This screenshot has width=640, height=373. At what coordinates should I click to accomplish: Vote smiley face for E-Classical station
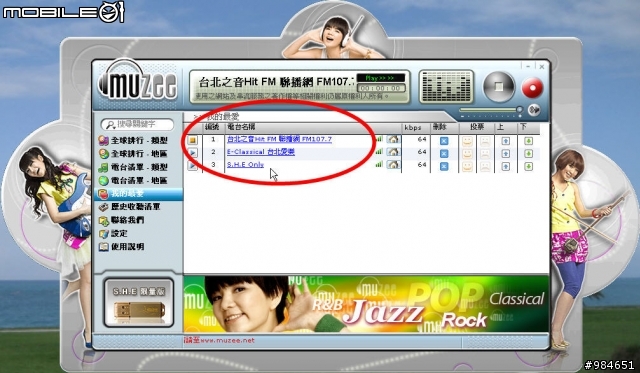[467, 154]
